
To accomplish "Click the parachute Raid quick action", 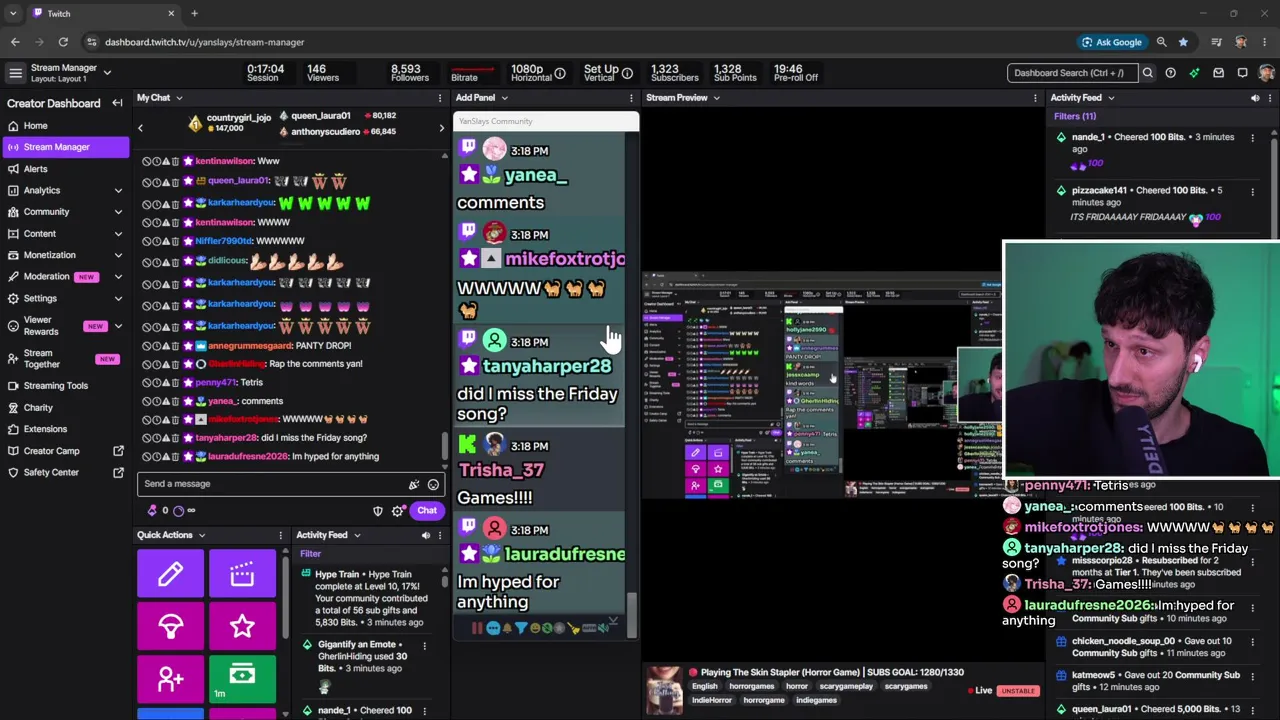I will coord(170,626).
